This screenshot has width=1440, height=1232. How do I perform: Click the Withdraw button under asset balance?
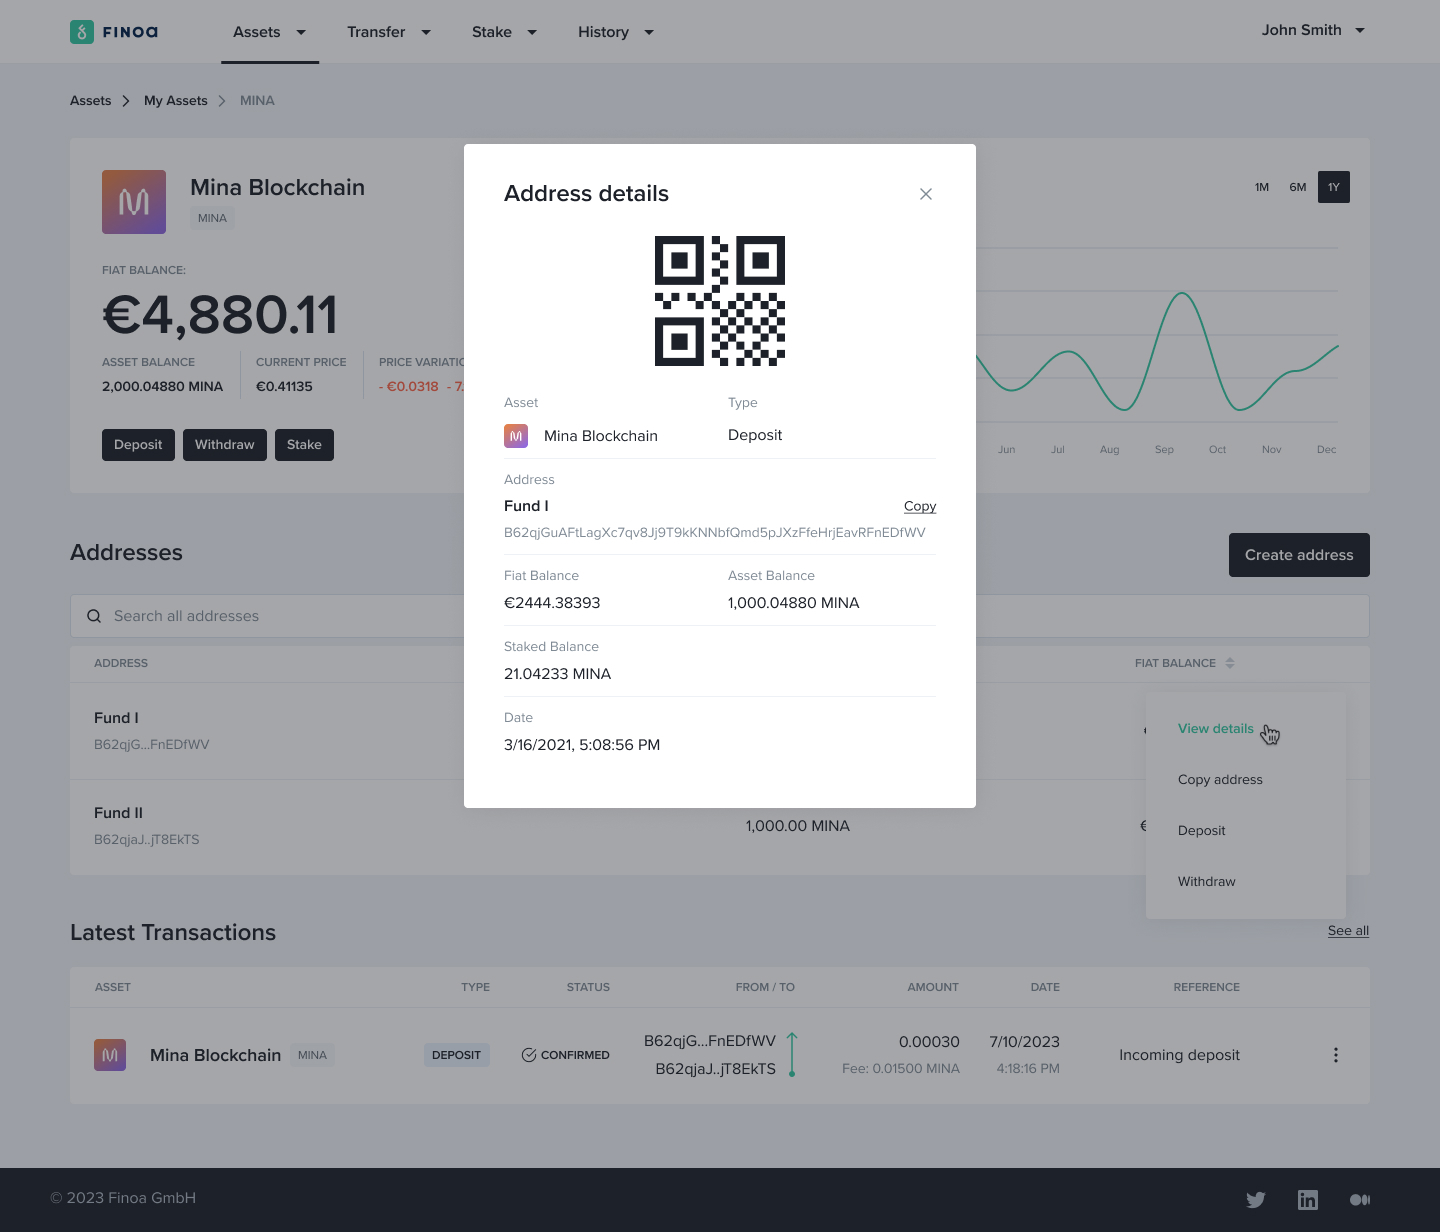[x=225, y=445]
